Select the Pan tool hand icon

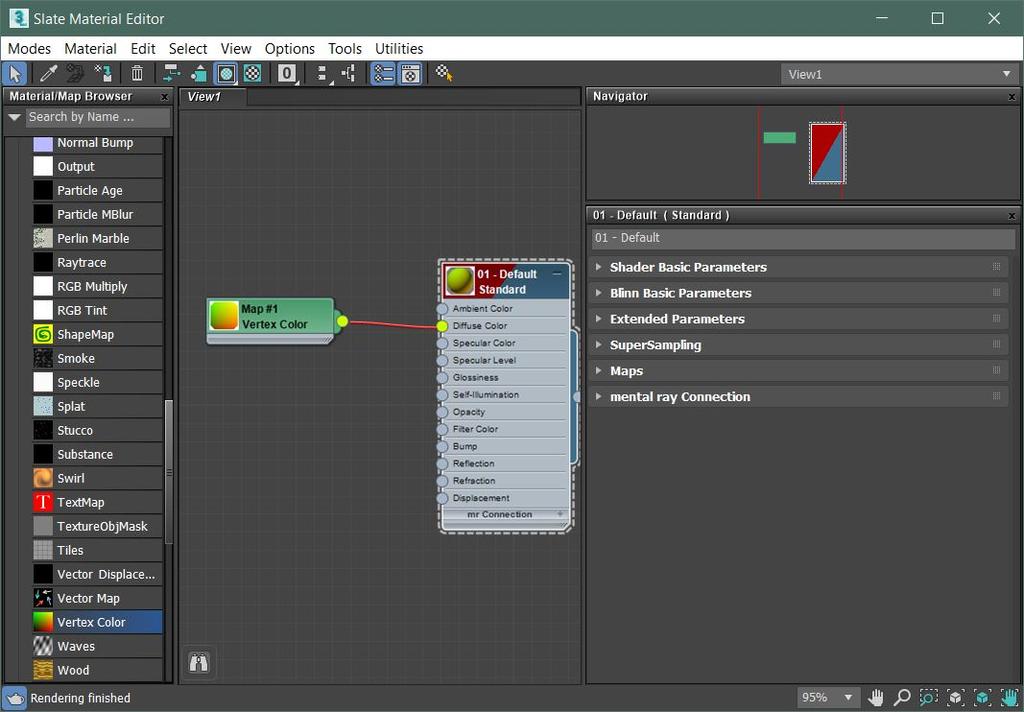(875, 698)
